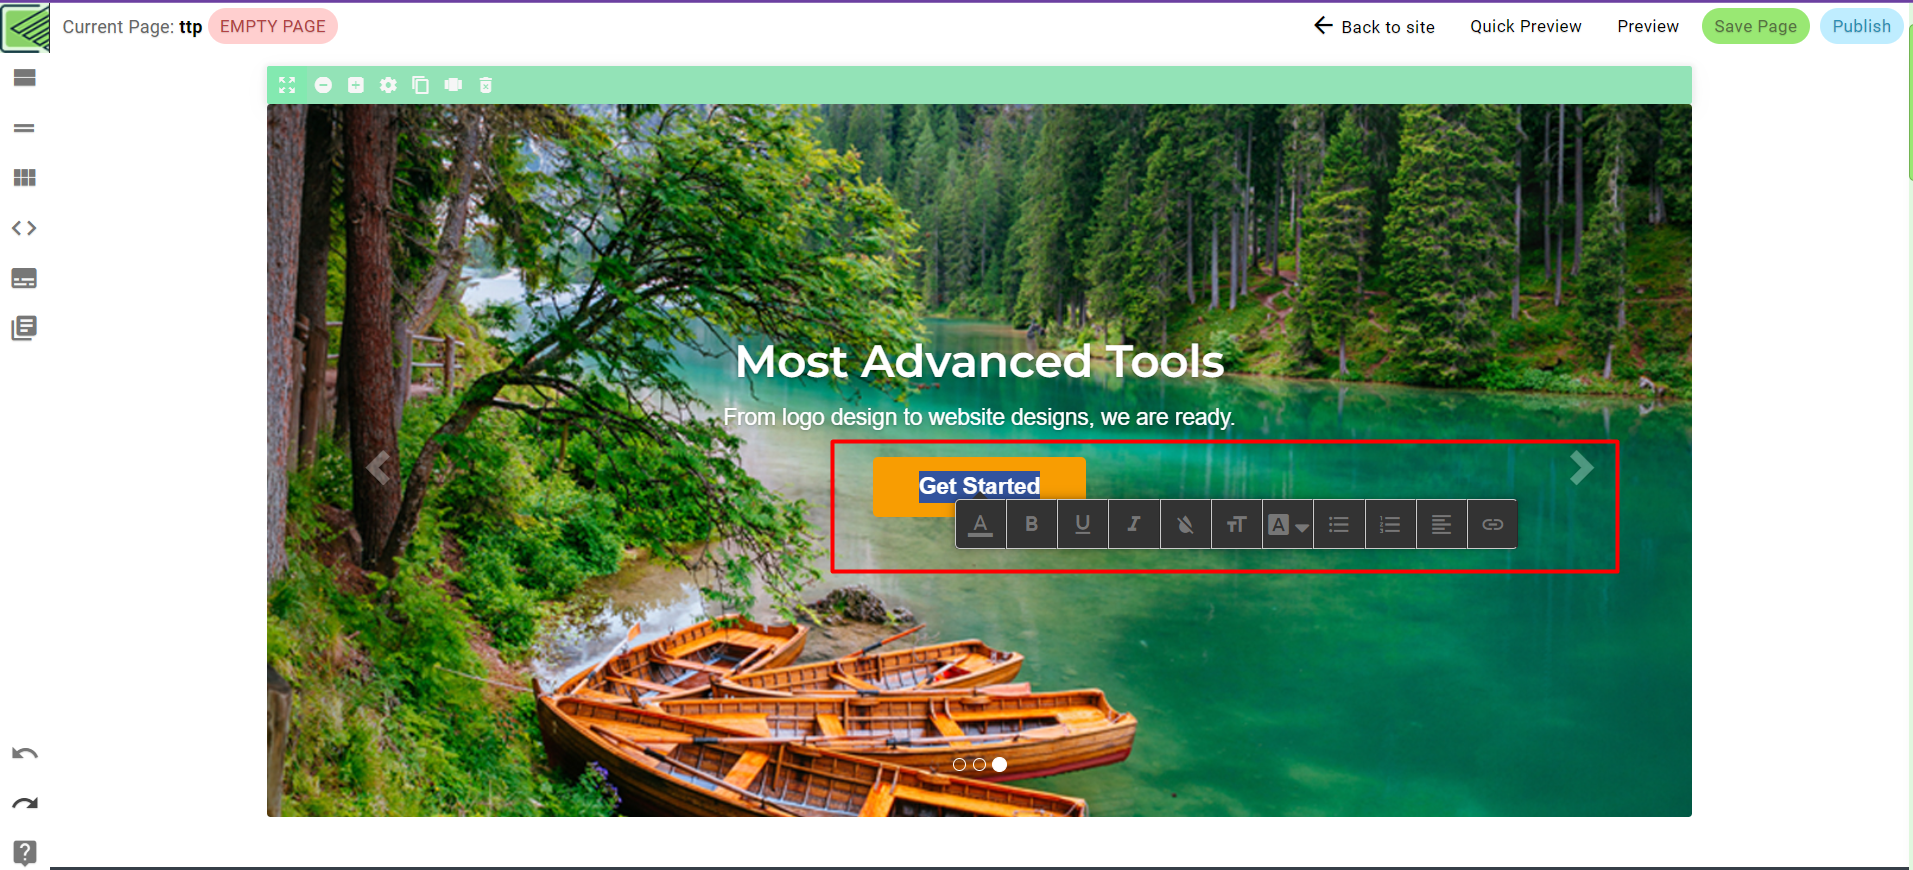Click the carousel slides icon in section toolbar
This screenshot has width=1913, height=870.
point(453,85)
